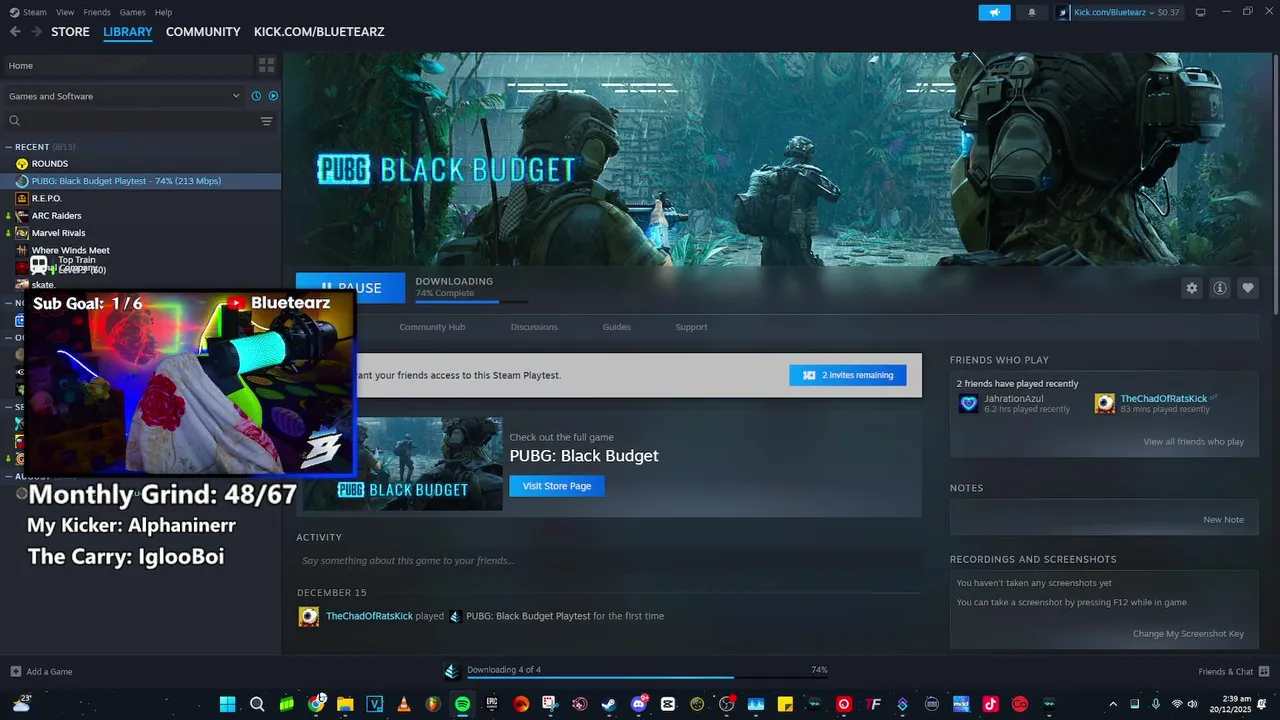Open the library advanced filter options icon

267,121
